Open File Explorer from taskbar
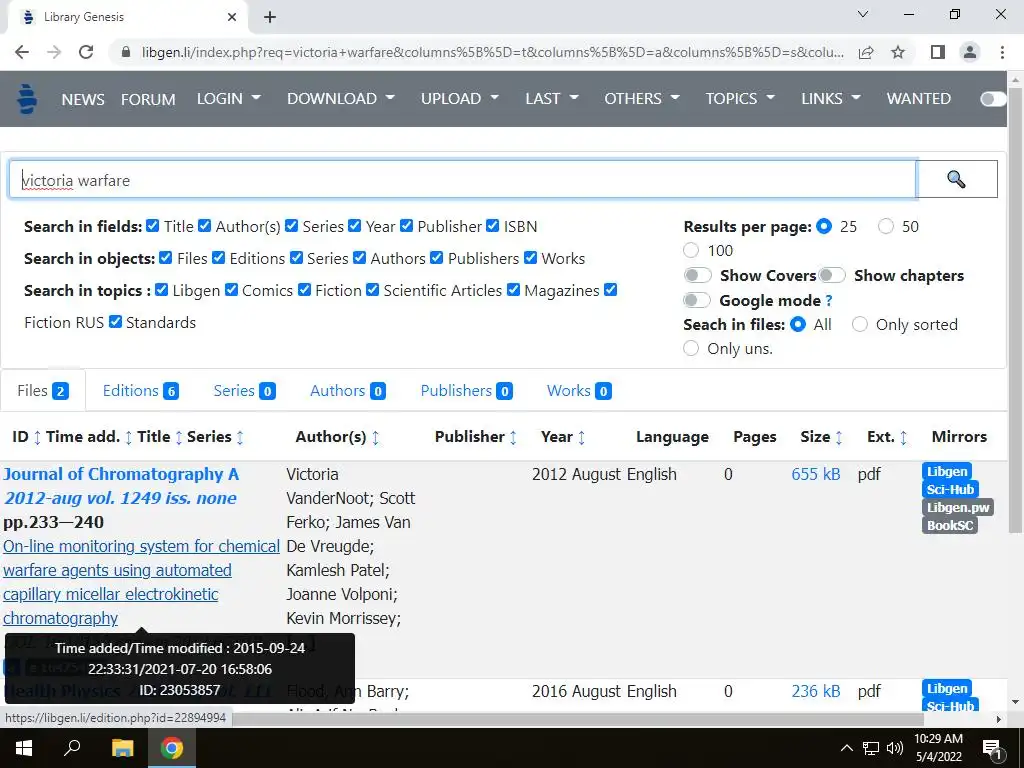Image resolution: width=1024 pixels, height=768 pixels. tap(122, 748)
